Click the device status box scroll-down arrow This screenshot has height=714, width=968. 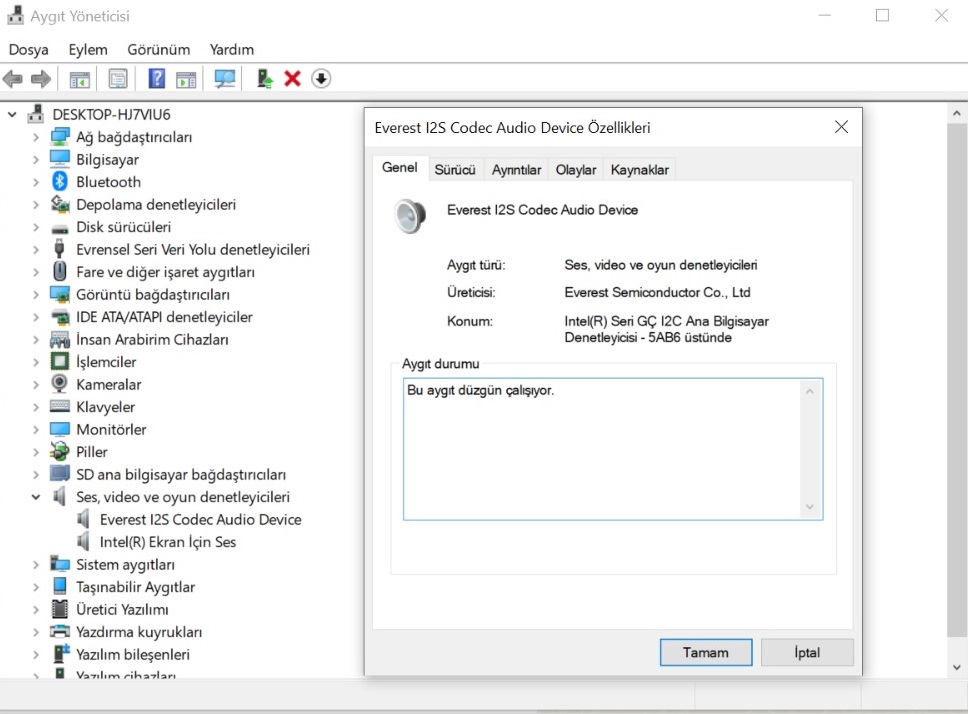point(809,507)
